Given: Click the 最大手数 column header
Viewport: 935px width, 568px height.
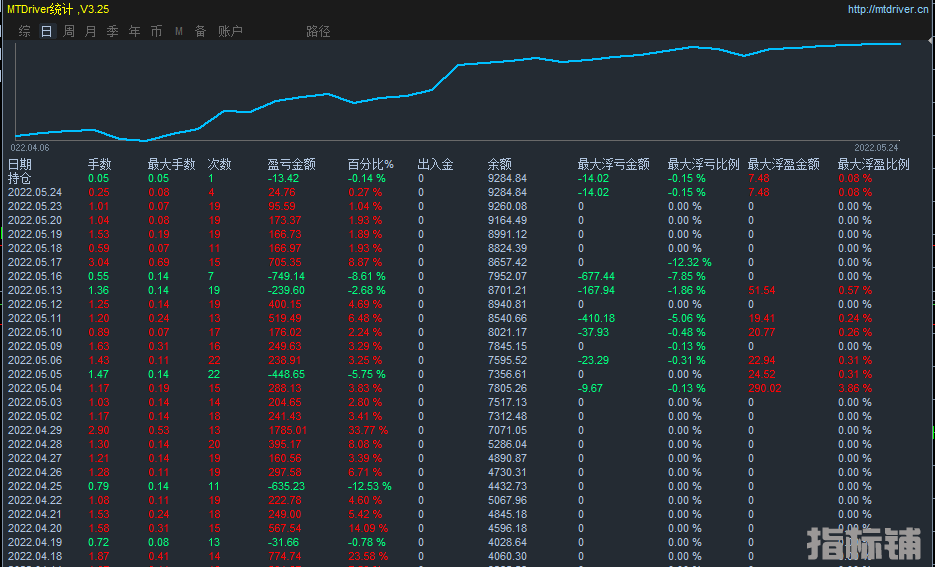Looking at the screenshot, I should coord(172,164).
